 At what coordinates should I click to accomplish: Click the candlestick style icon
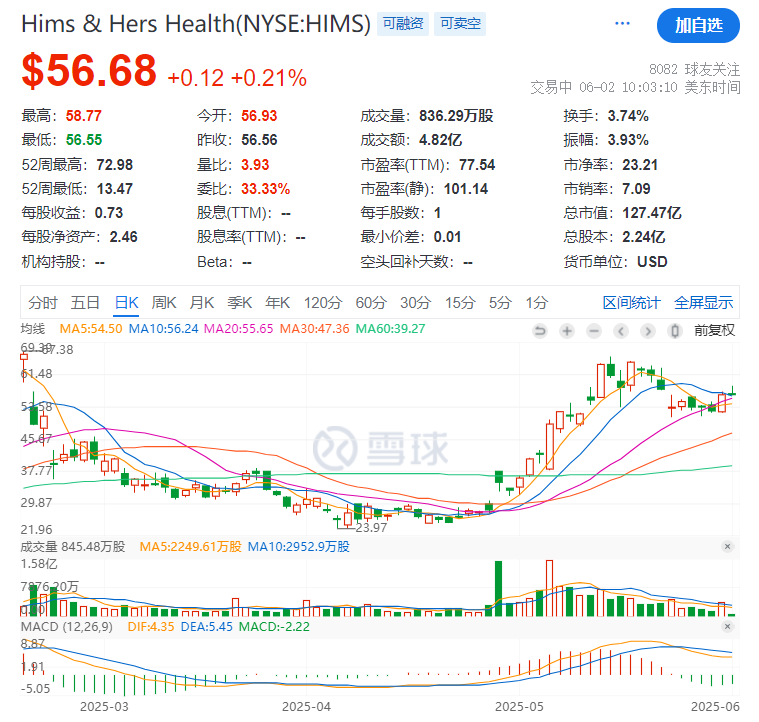(x=675, y=331)
